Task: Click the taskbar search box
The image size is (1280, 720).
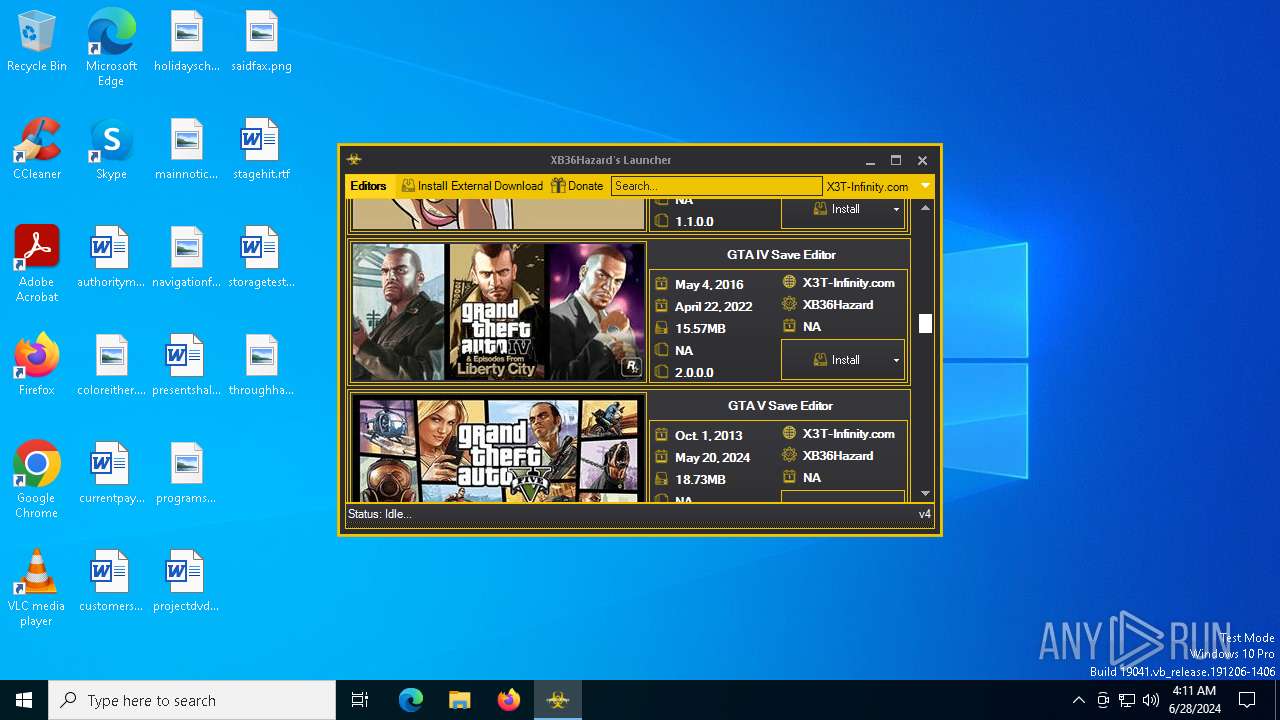Action: point(192,700)
